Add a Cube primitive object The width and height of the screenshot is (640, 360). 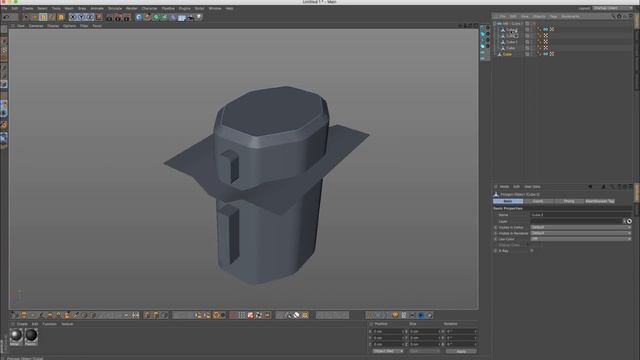(139, 17)
